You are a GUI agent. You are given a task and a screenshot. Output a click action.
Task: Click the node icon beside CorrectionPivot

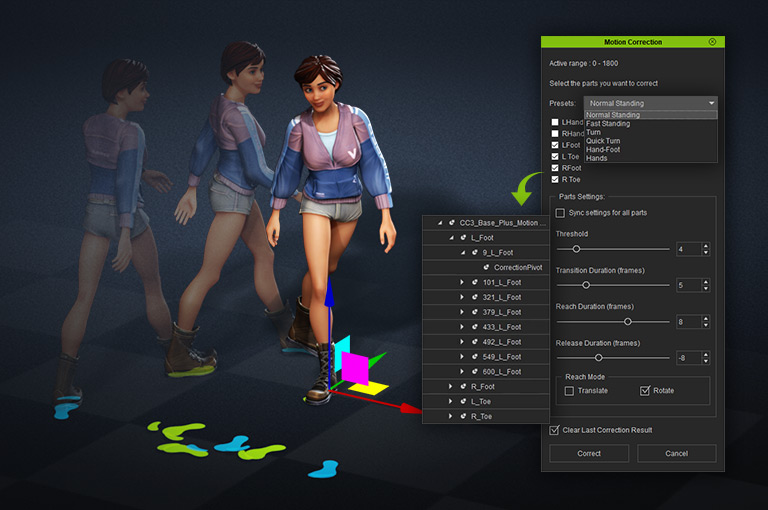click(x=487, y=267)
